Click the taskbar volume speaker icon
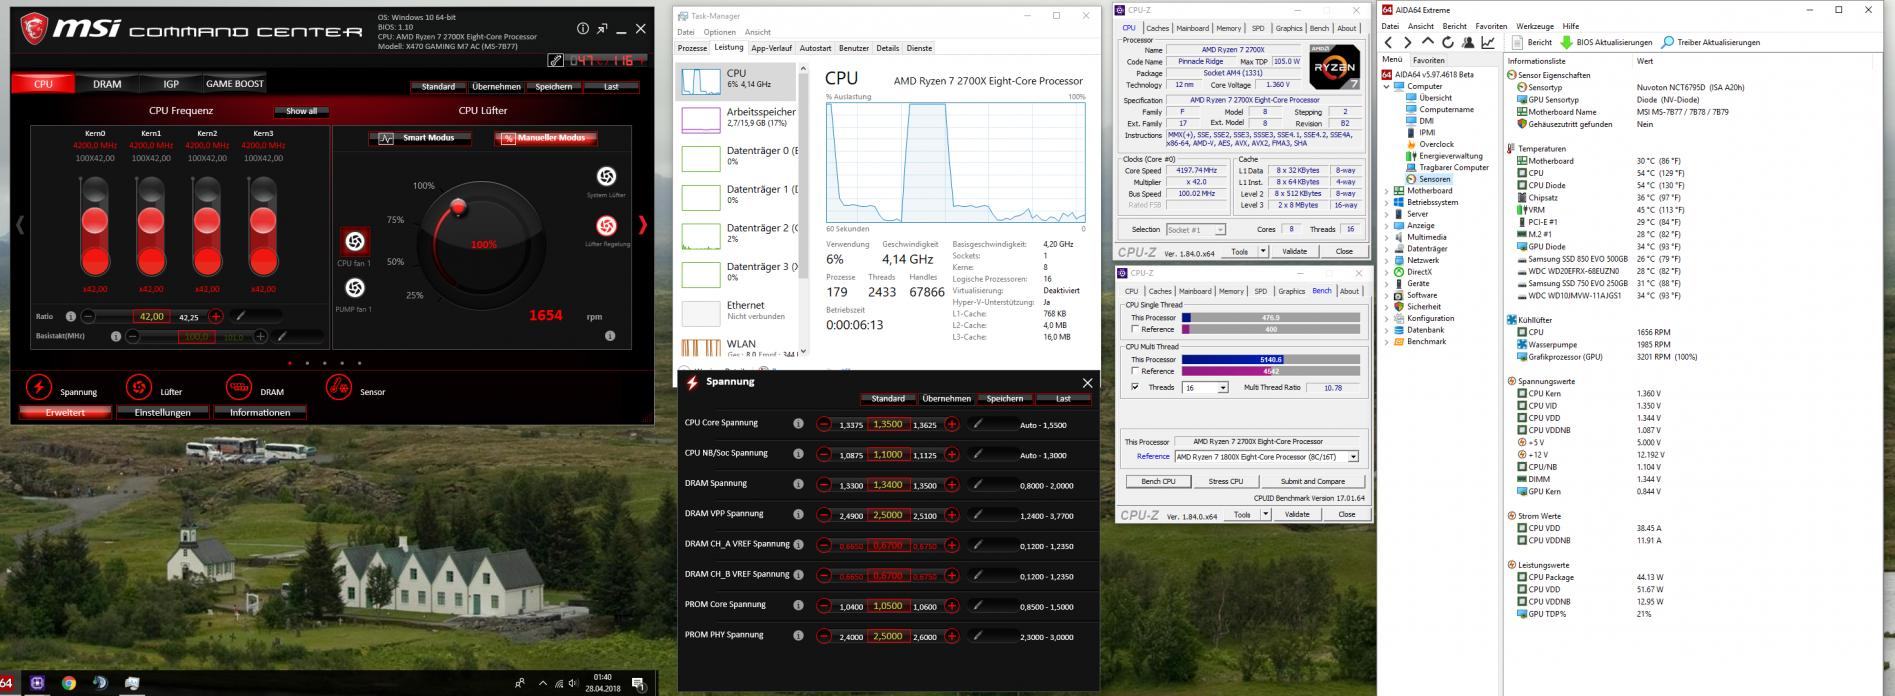1895x696 pixels. coord(574,684)
